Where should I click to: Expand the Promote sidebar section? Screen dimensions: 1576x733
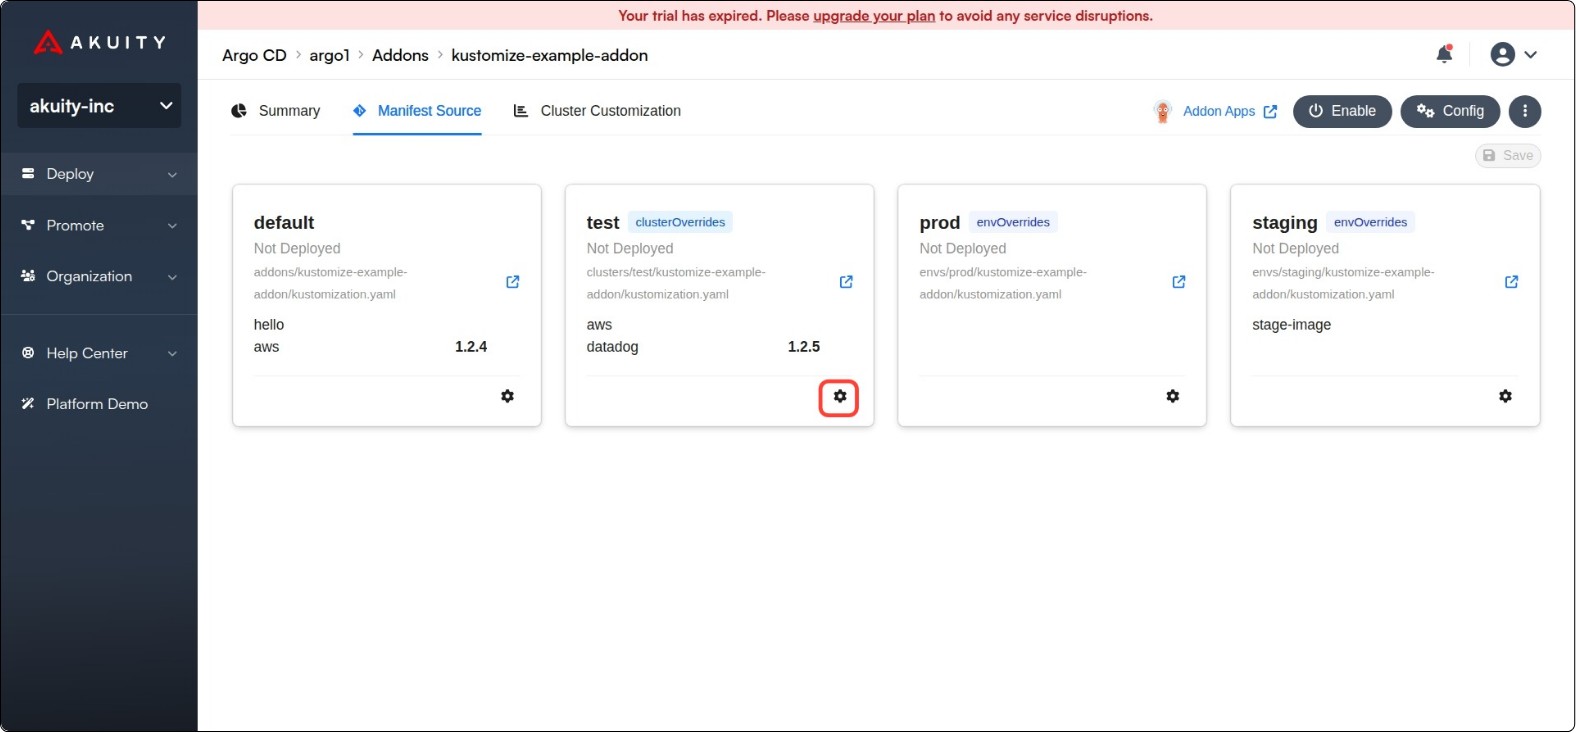[x=99, y=226]
